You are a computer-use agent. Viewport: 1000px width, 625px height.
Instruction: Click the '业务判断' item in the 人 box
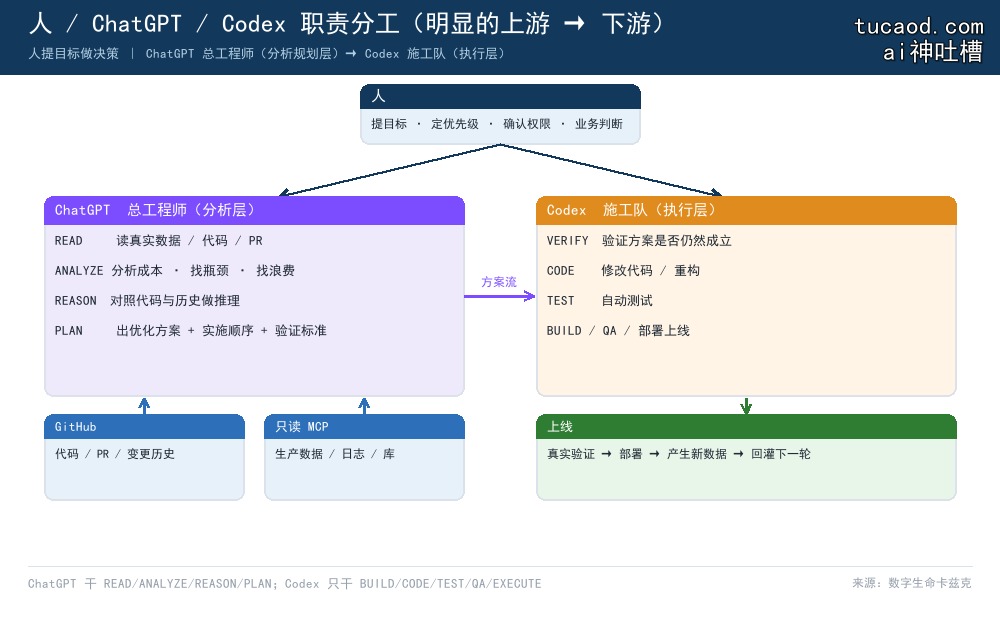click(598, 124)
